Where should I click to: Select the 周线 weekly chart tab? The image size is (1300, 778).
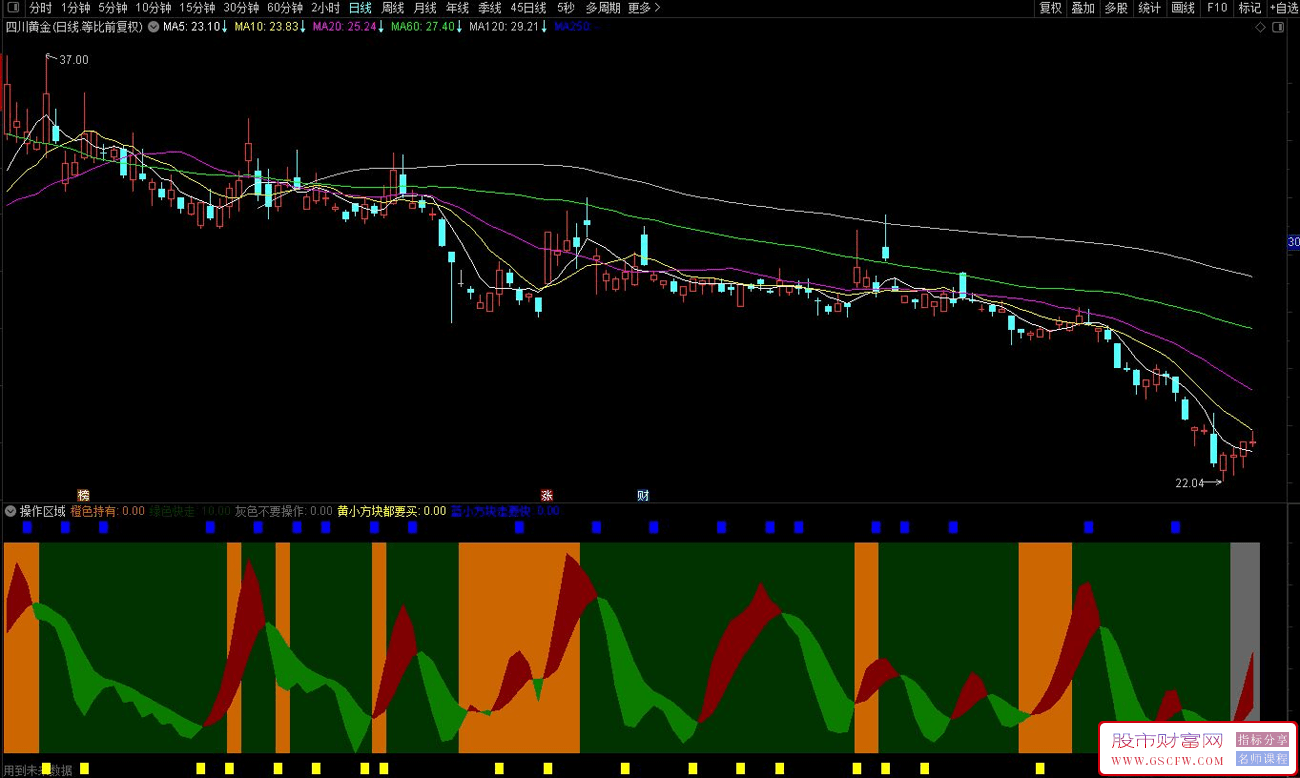(x=392, y=8)
